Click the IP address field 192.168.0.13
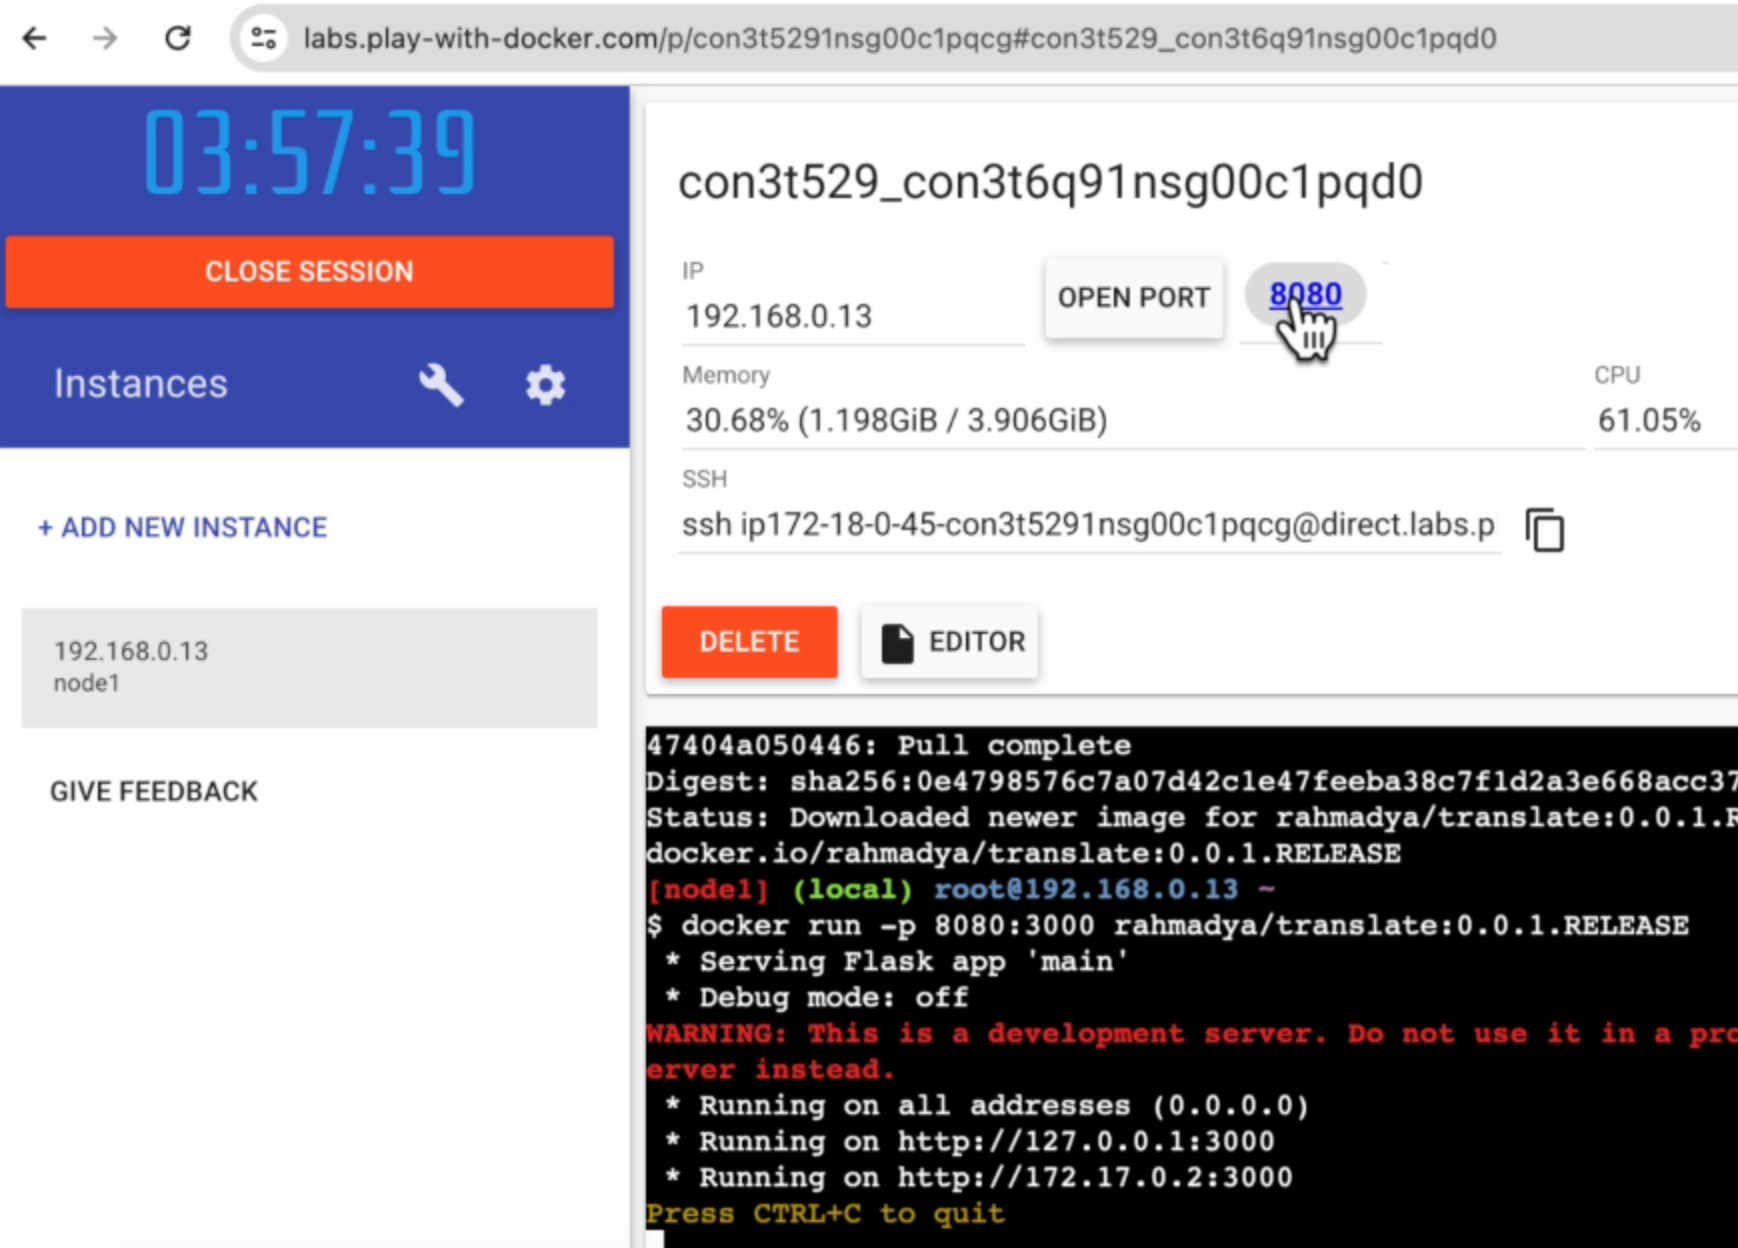 point(852,317)
